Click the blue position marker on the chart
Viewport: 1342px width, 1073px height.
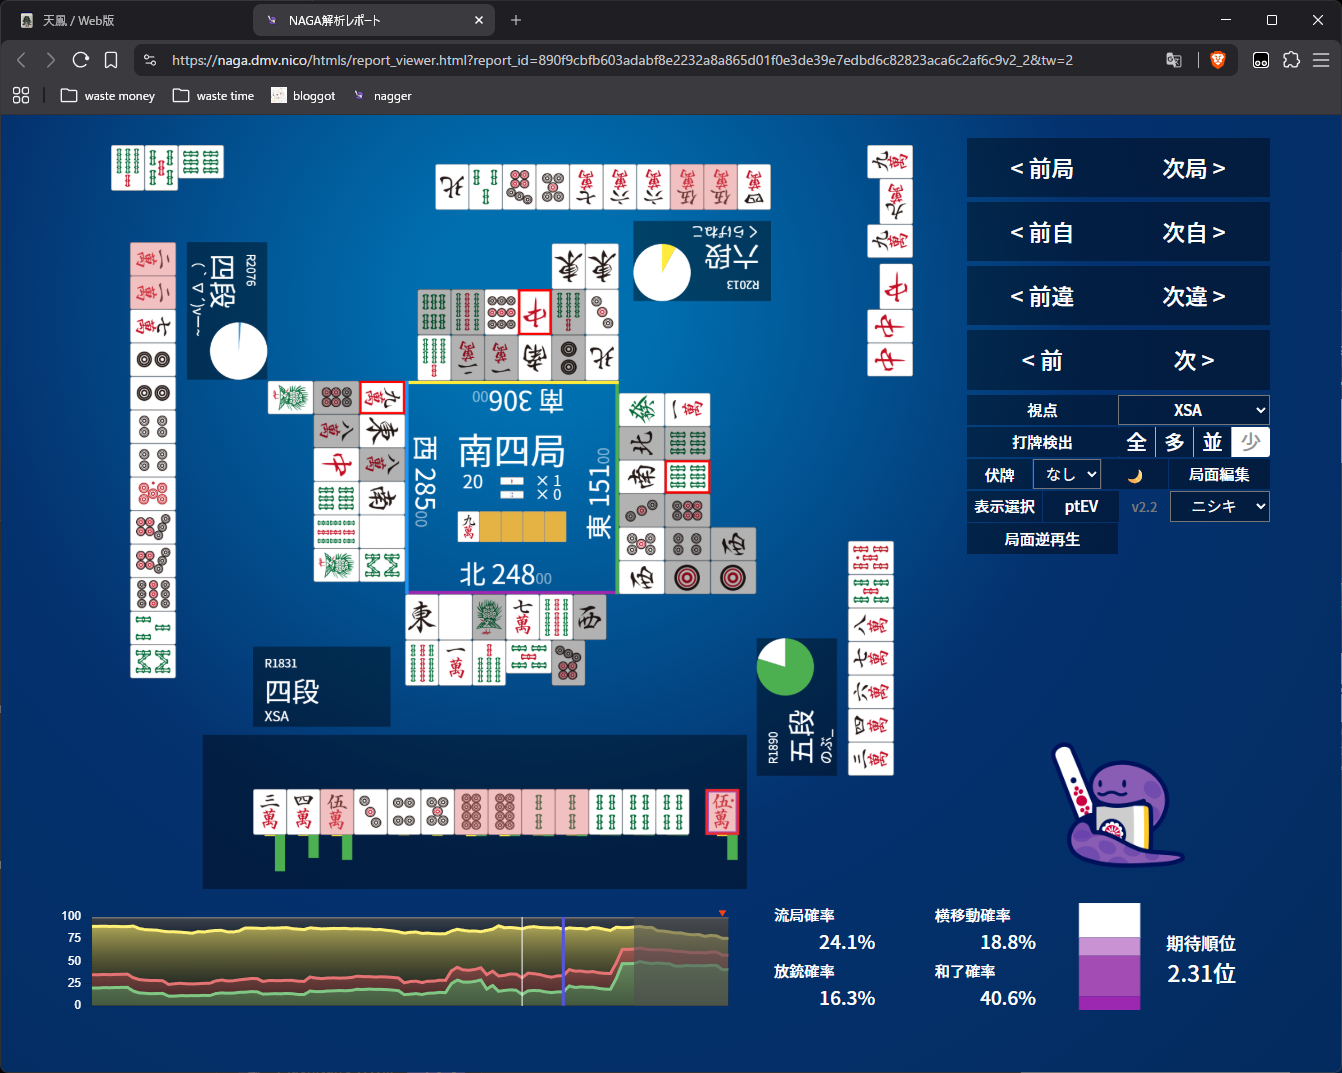pyautogui.click(x=563, y=961)
